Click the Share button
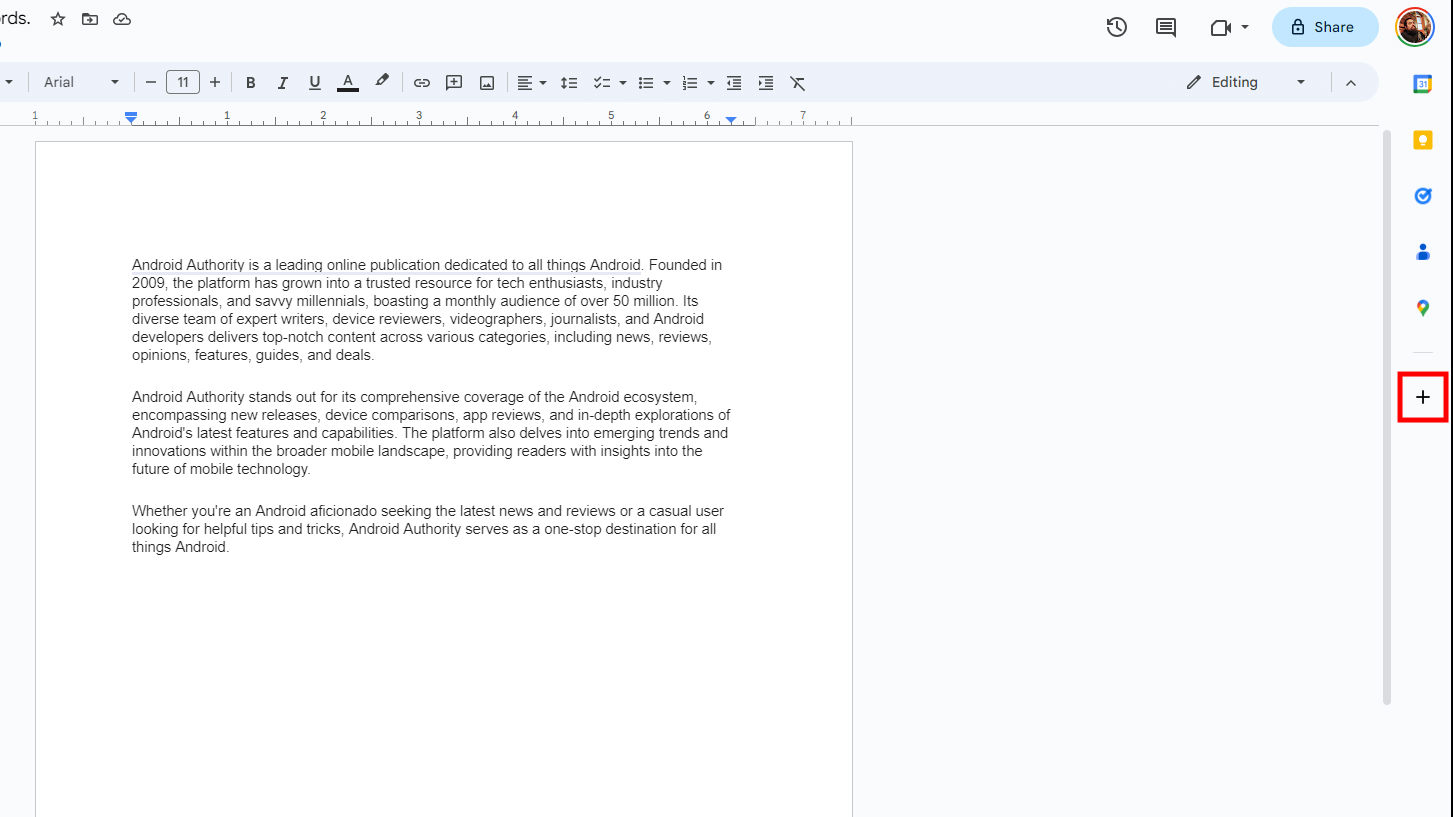This screenshot has width=1453, height=817. tap(1324, 28)
